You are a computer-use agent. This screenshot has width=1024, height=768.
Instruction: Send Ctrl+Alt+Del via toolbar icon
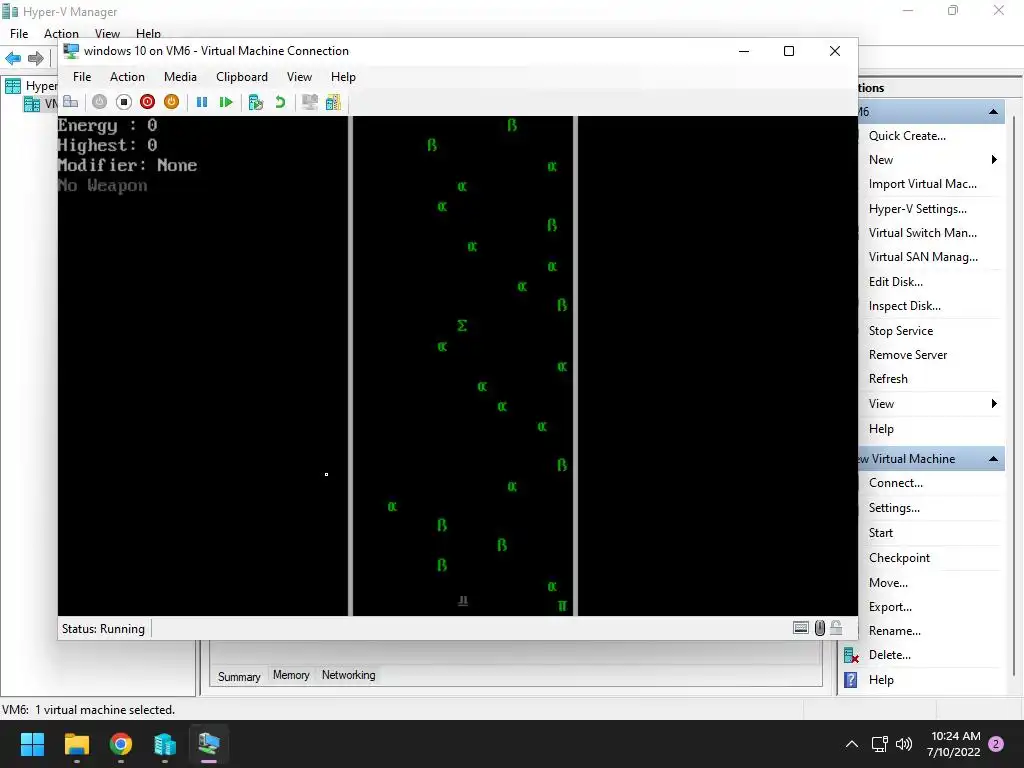click(x=71, y=102)
